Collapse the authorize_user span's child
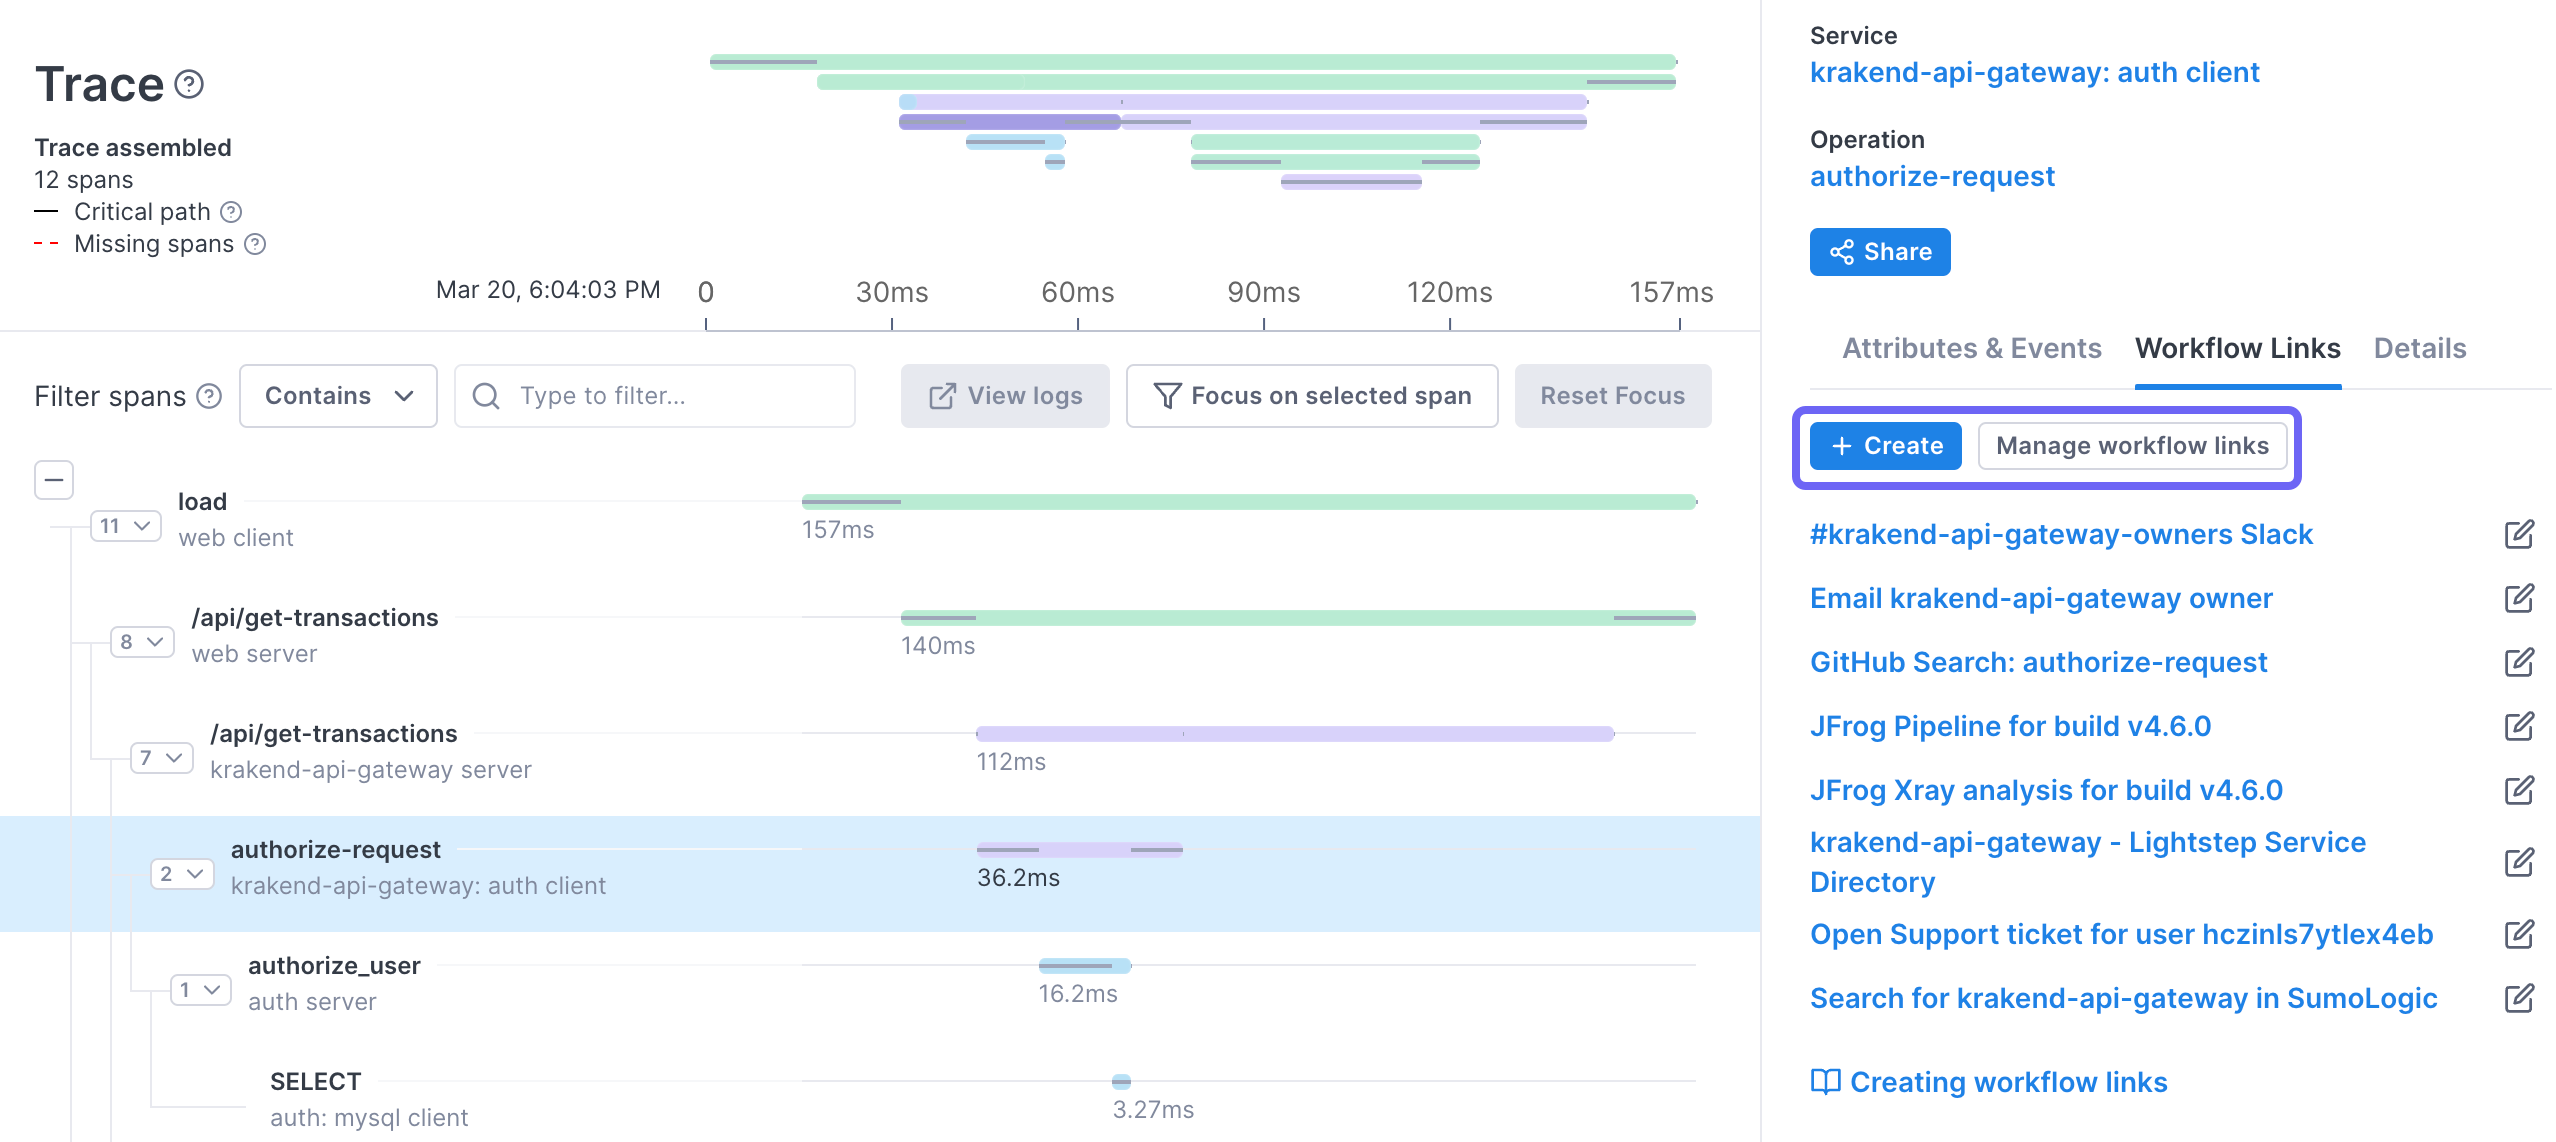 tap(200, 990)
